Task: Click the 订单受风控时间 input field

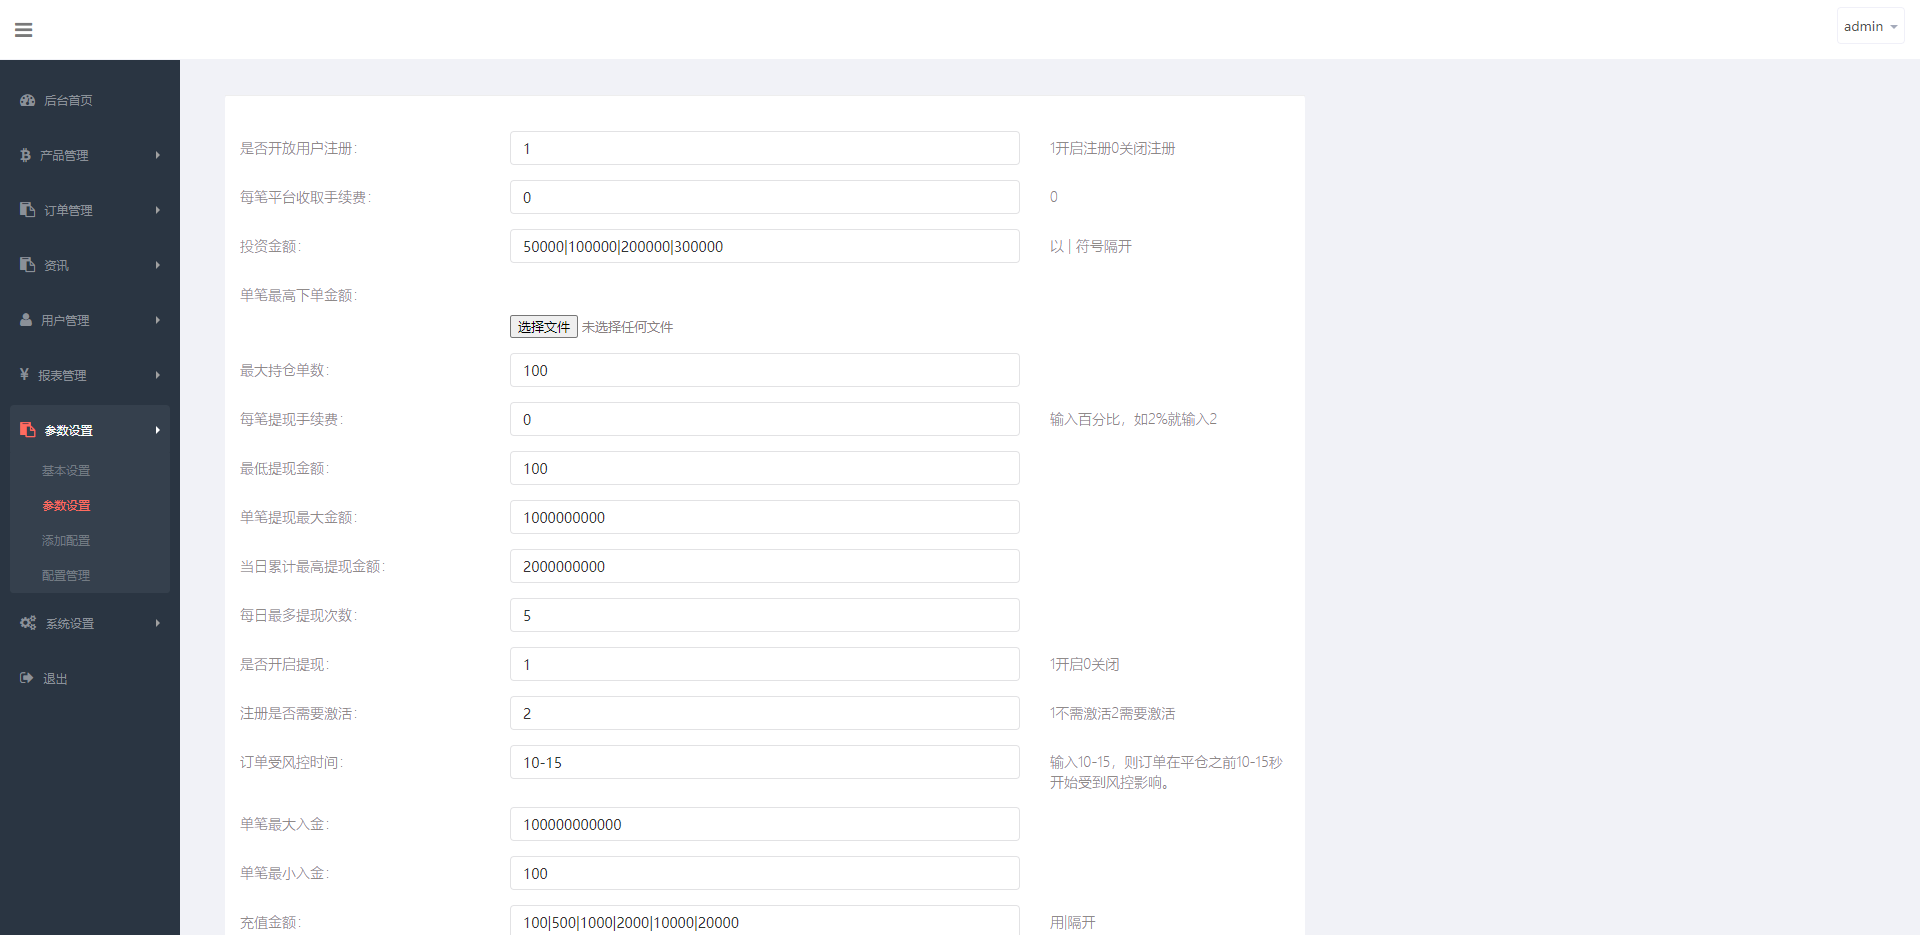Action: [x=765, y=762]
